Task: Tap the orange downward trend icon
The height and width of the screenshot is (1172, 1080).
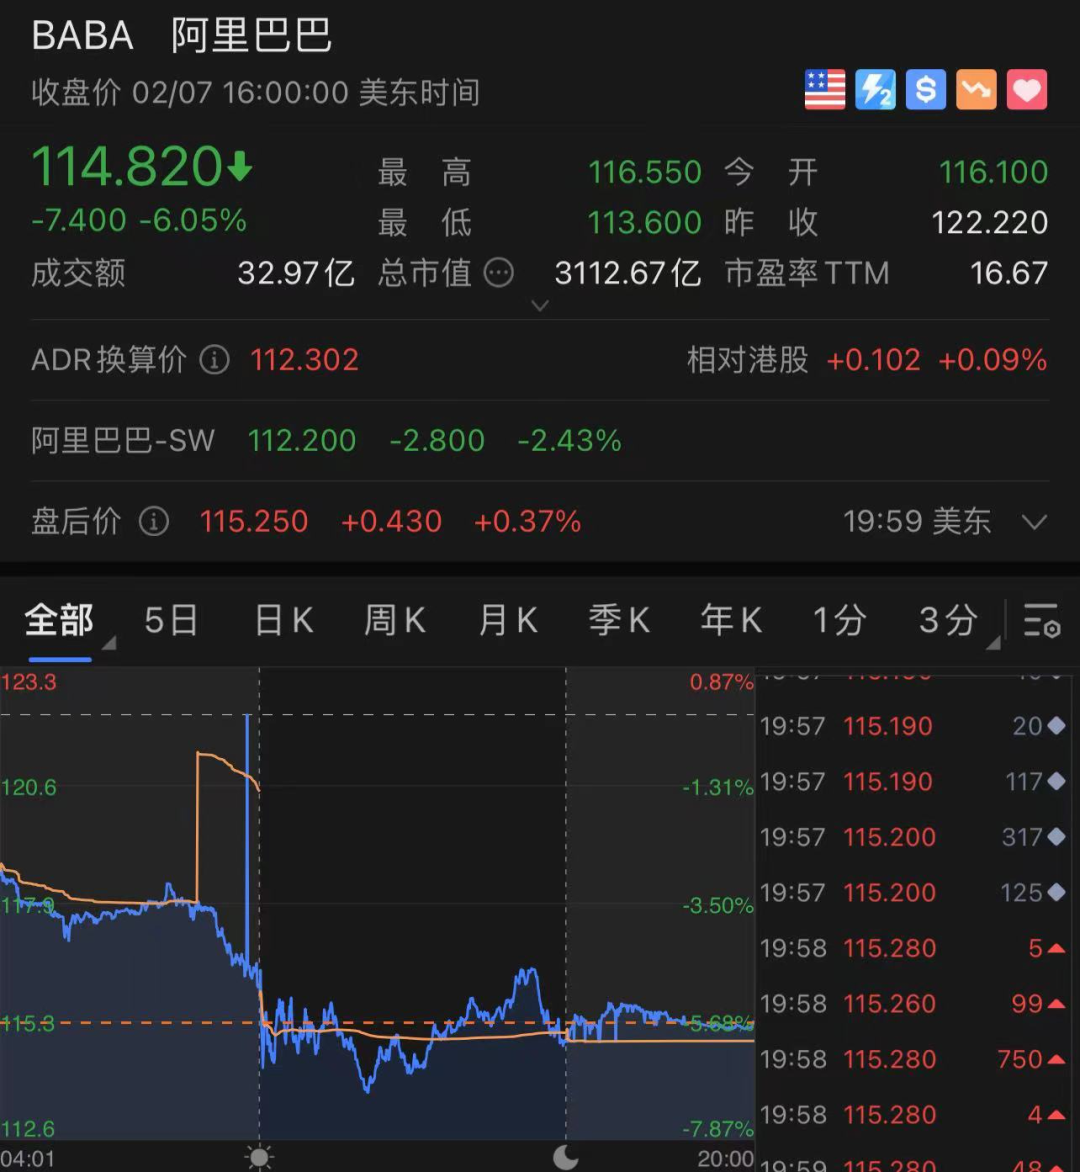Action: tap(977, 90)
